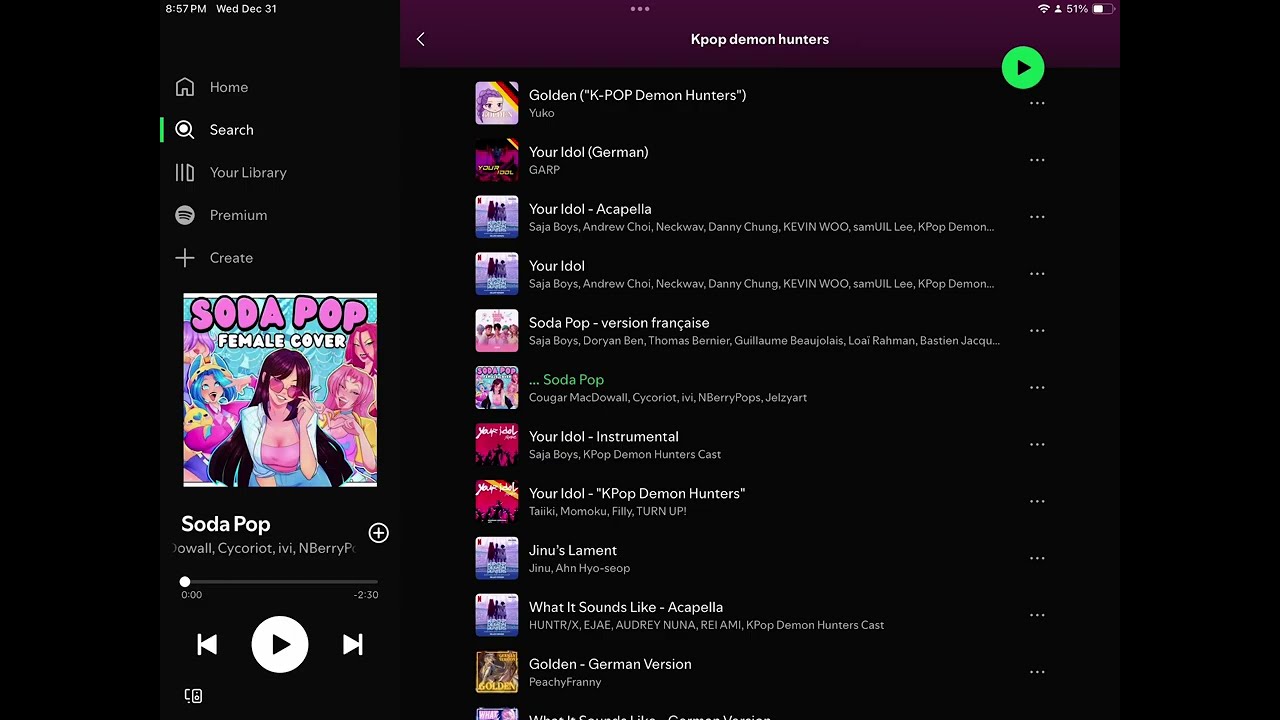Open the Soda Pop Female Cover artwork
Screen dimensions: 1280x720
click(x=280, y=390)
